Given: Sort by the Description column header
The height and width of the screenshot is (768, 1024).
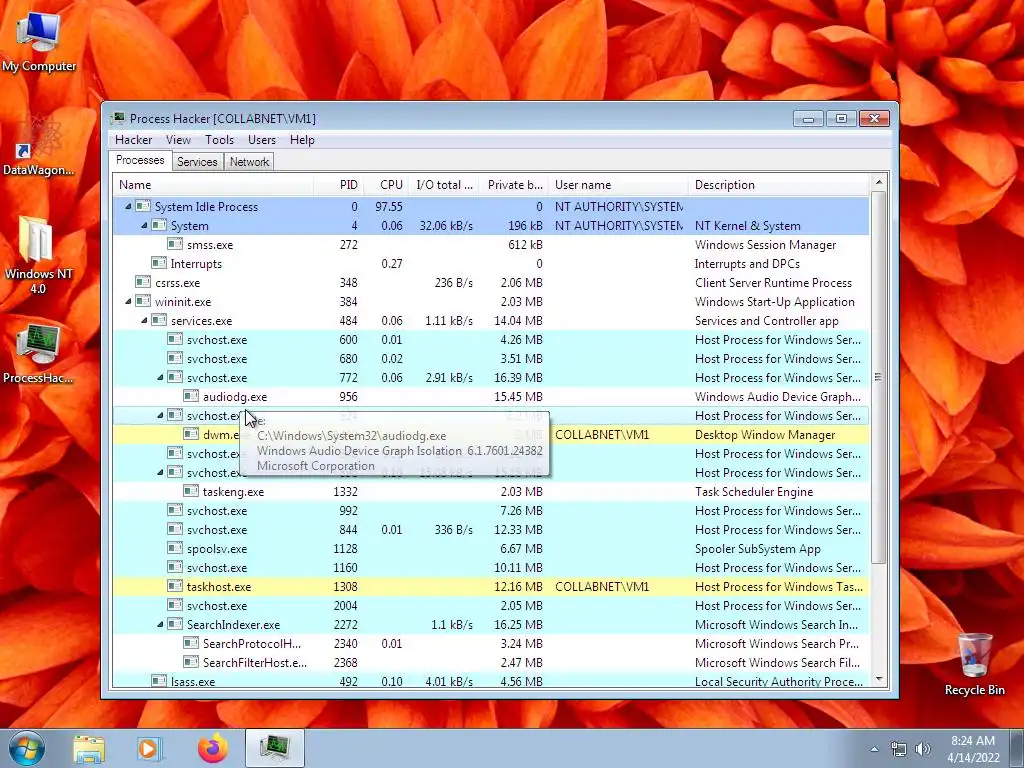Looking at the screenshot, I should click(779, 185).
